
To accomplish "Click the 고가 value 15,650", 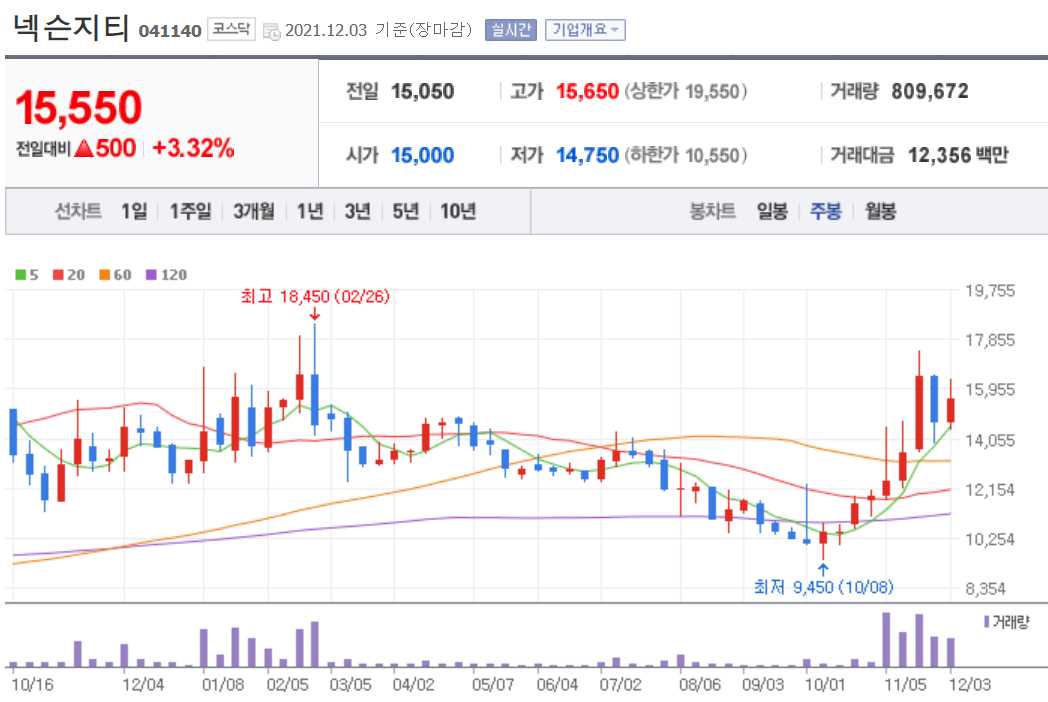I will coord(587,92).
